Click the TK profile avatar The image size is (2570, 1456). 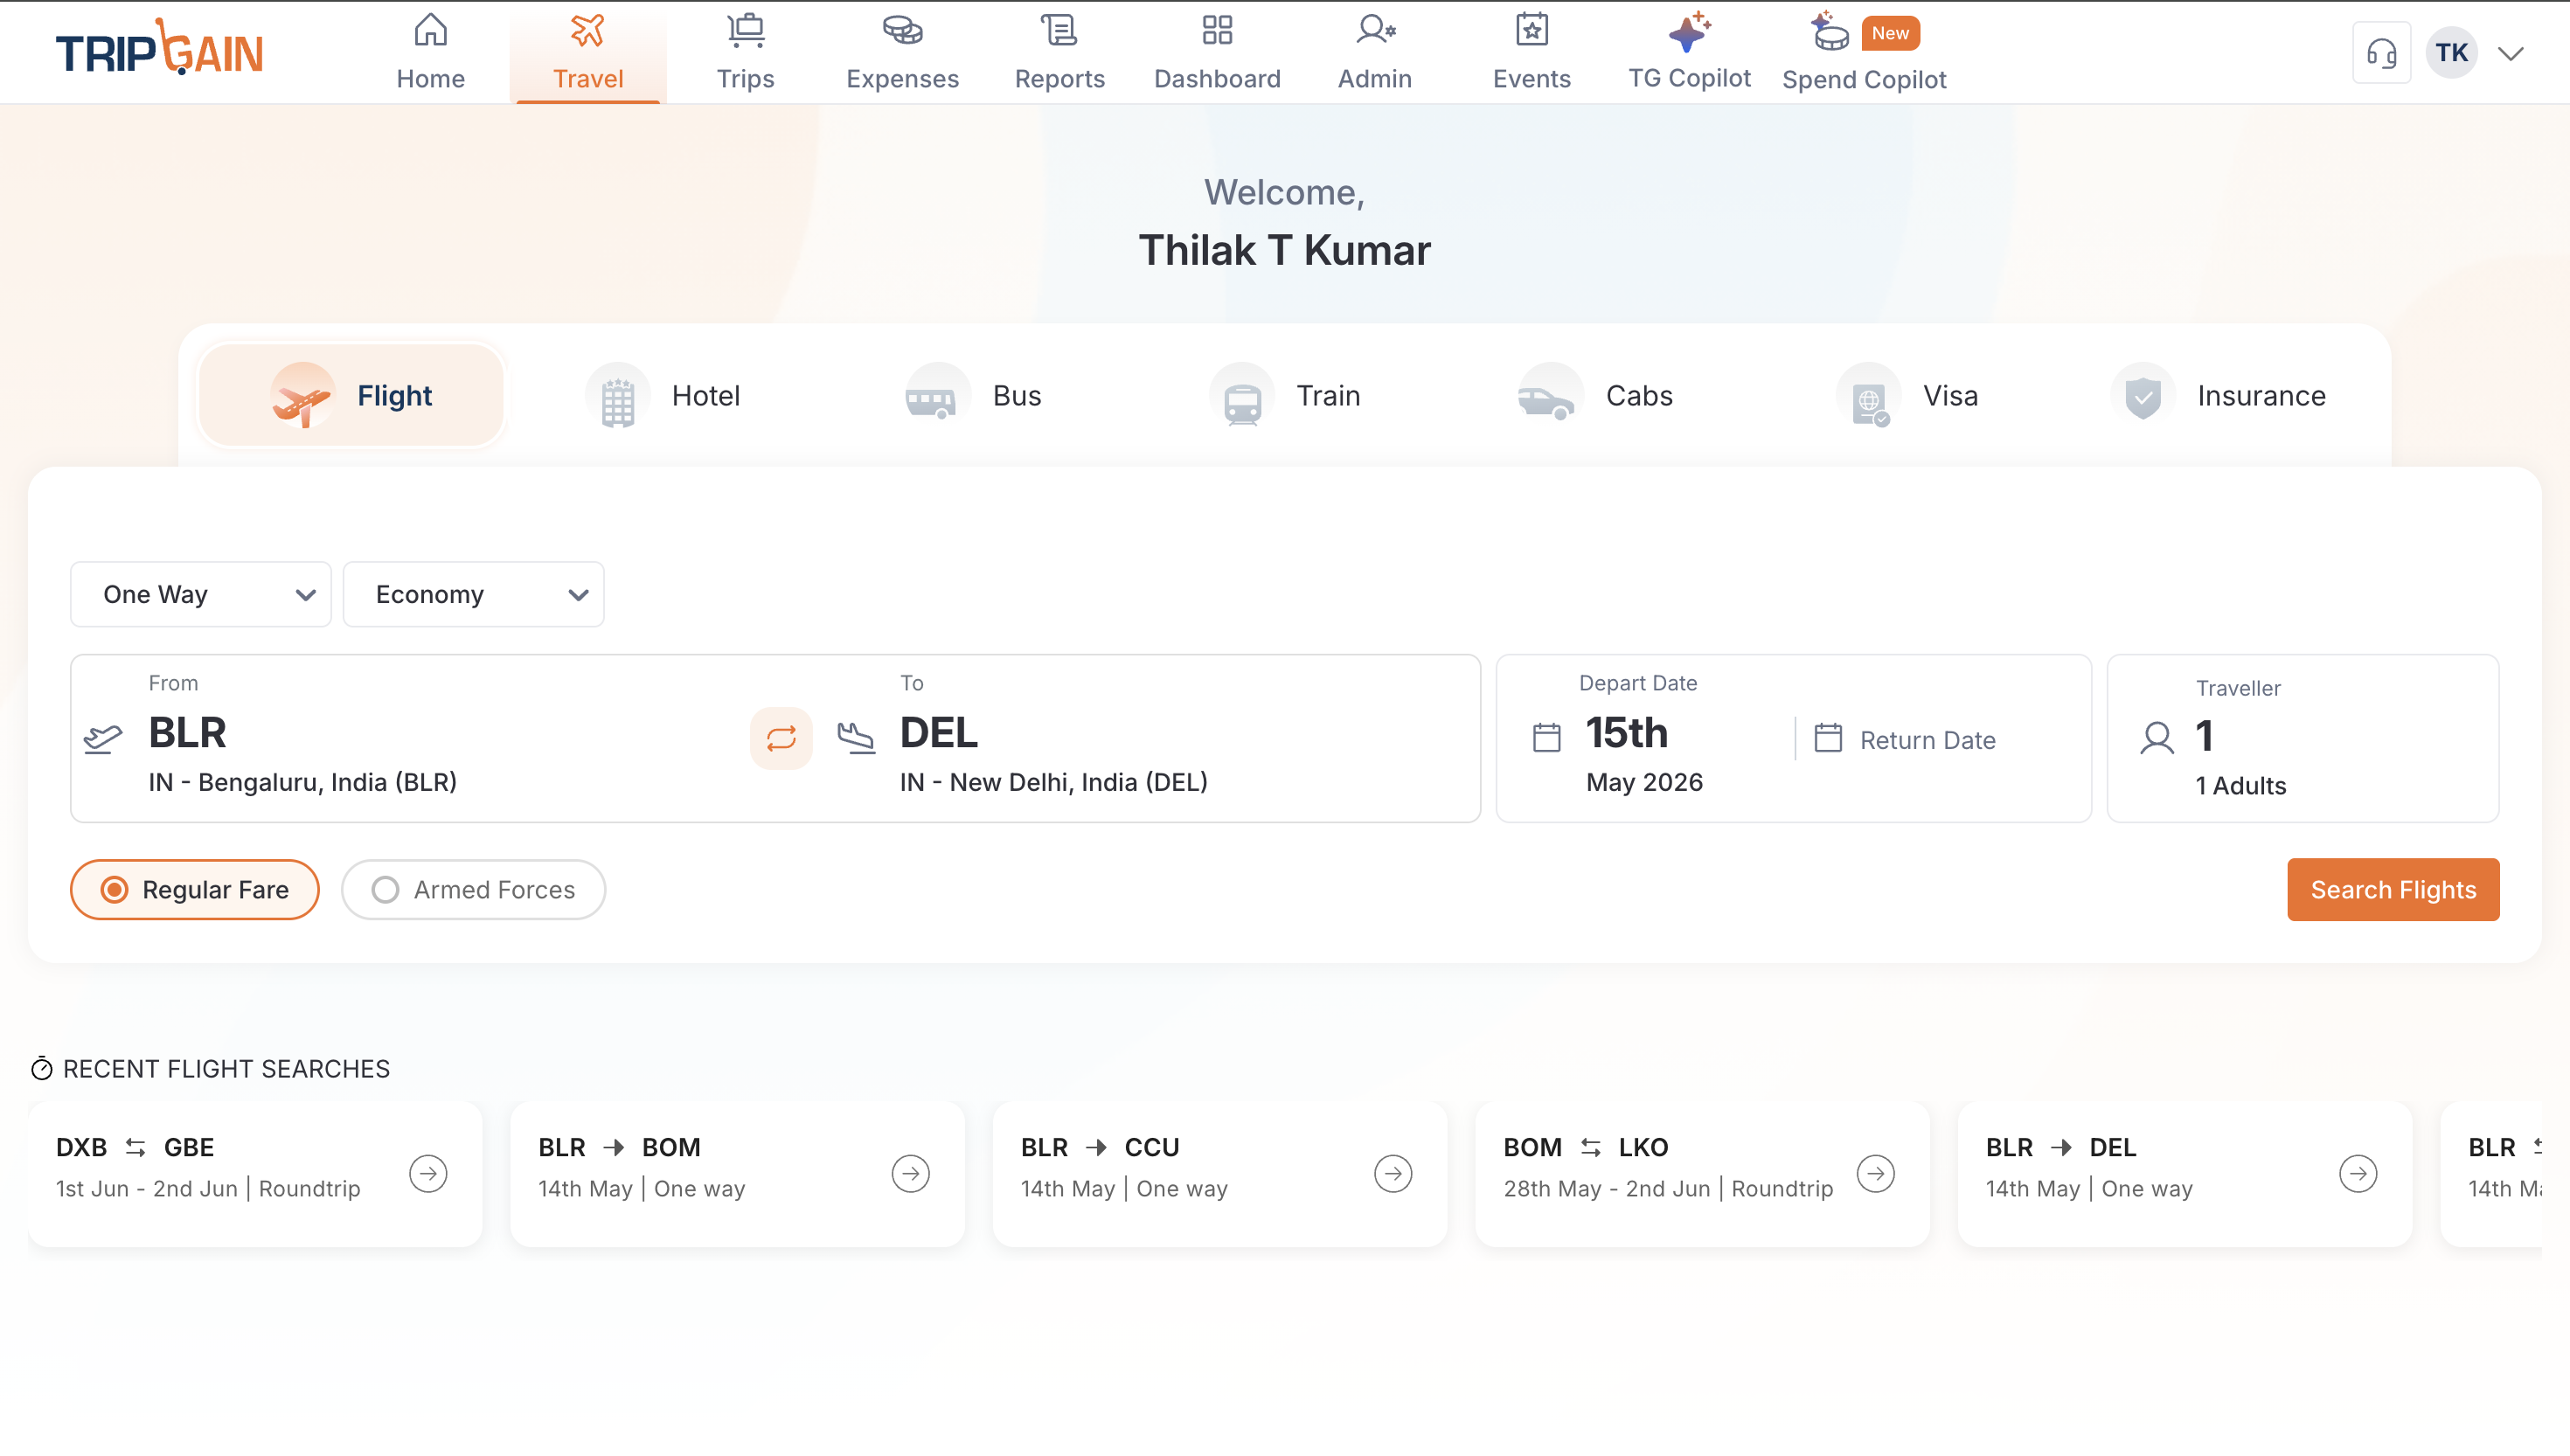tap(2451, 53)
